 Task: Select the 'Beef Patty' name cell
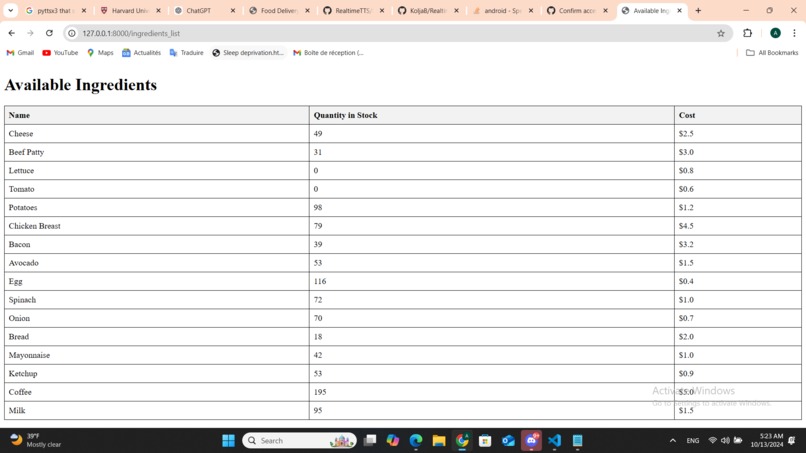click(157, 152)
